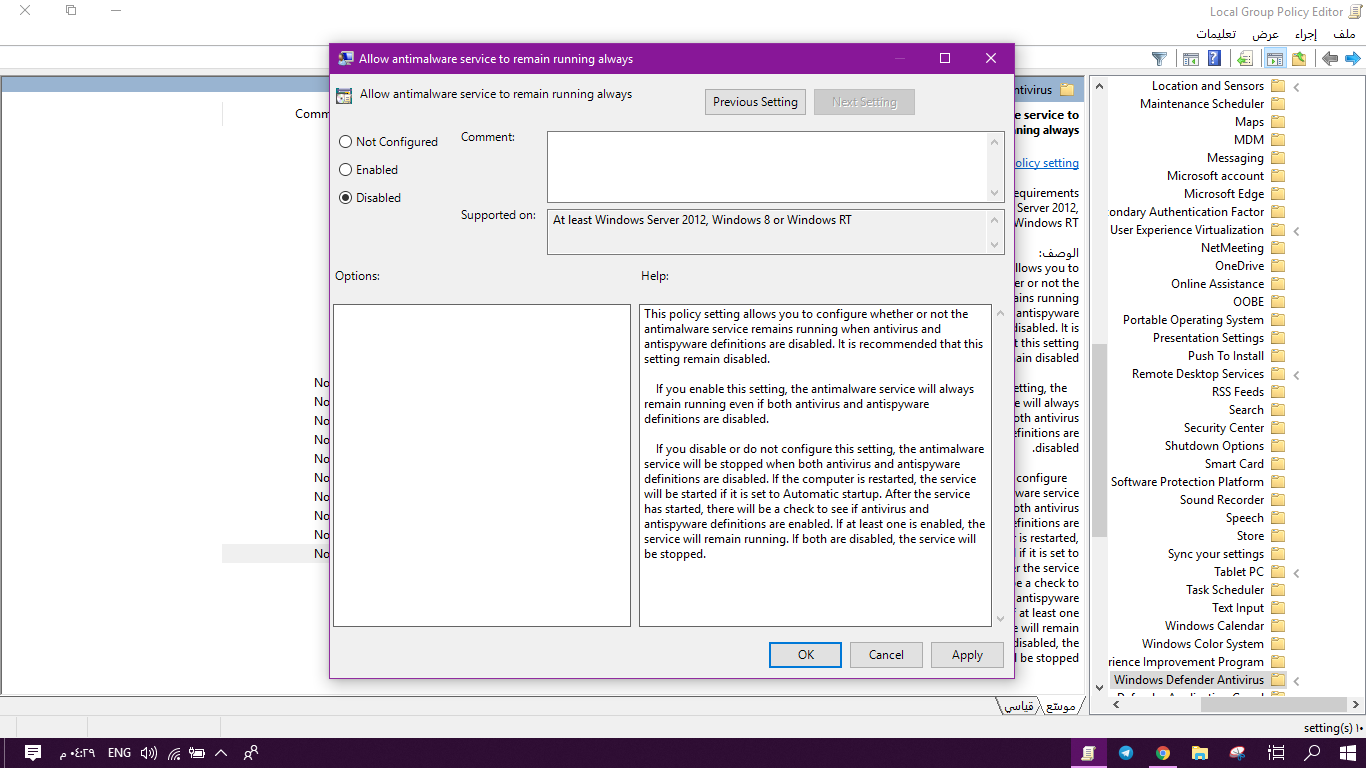The height and width of the screenshot is (768, 1366).
Task: Expand the User Experience Virtualization node
Action: coord(1296,231)
